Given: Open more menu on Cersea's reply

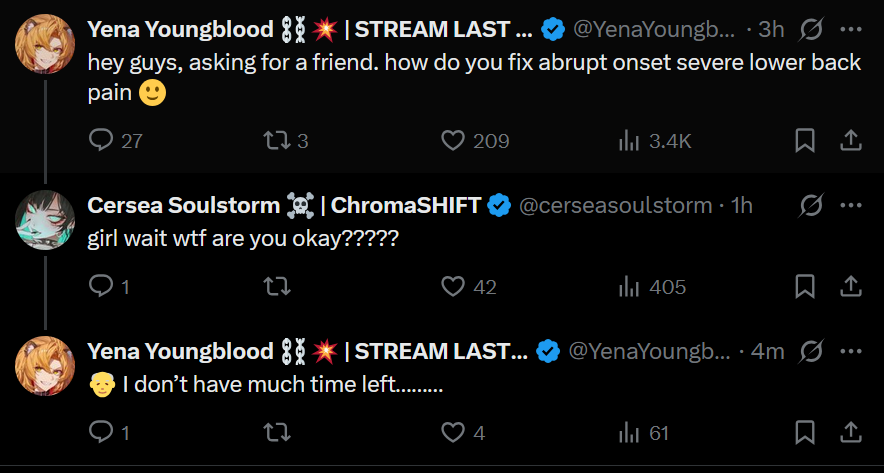Looking at the screenshot, I should point(851,206).
